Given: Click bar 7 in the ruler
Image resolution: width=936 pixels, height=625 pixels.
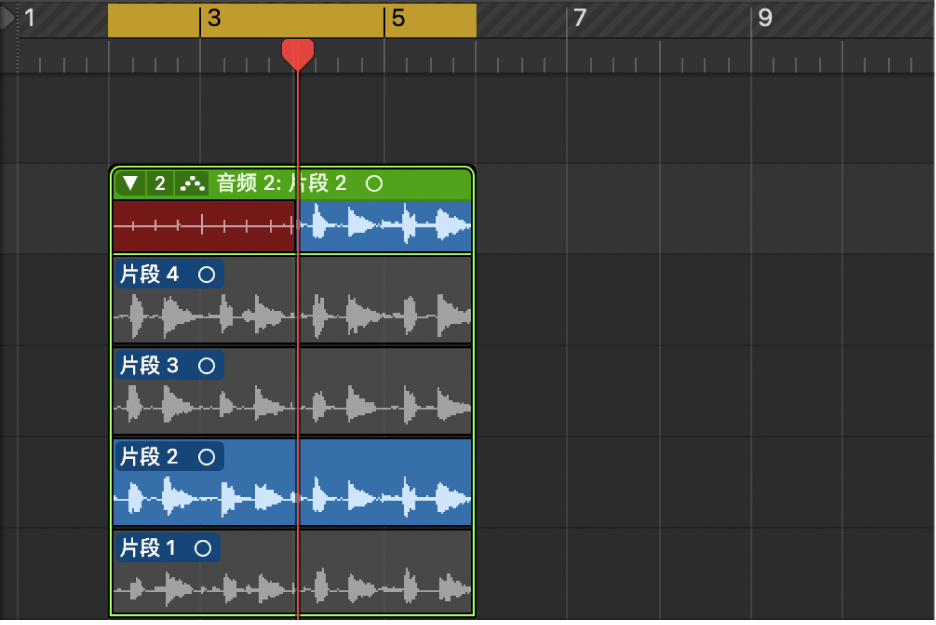Looking at the screenshot, I should tap(580, 18).
